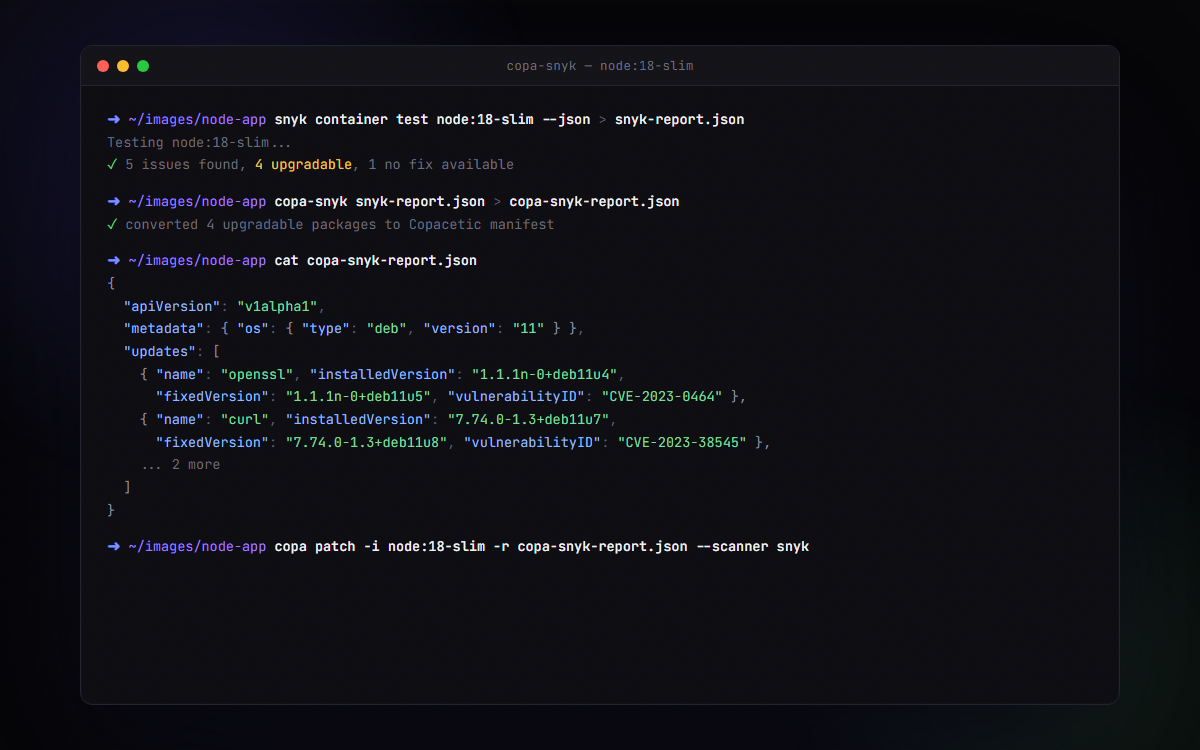
Task: Click the green maximize window button
Action: click(x=143, y=66)
